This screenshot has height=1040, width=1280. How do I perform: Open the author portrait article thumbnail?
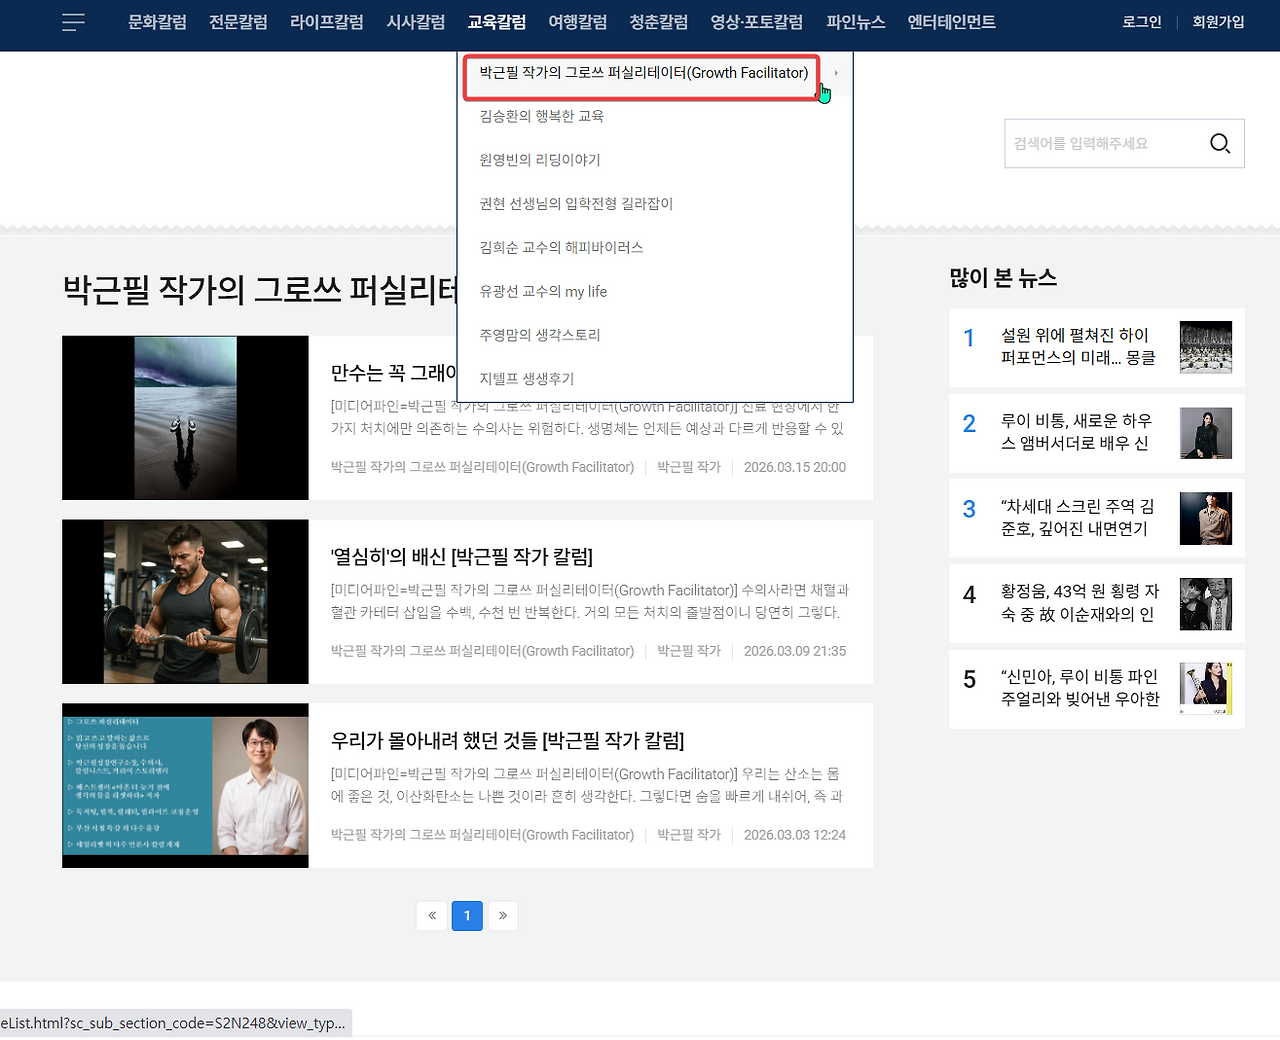185,786
